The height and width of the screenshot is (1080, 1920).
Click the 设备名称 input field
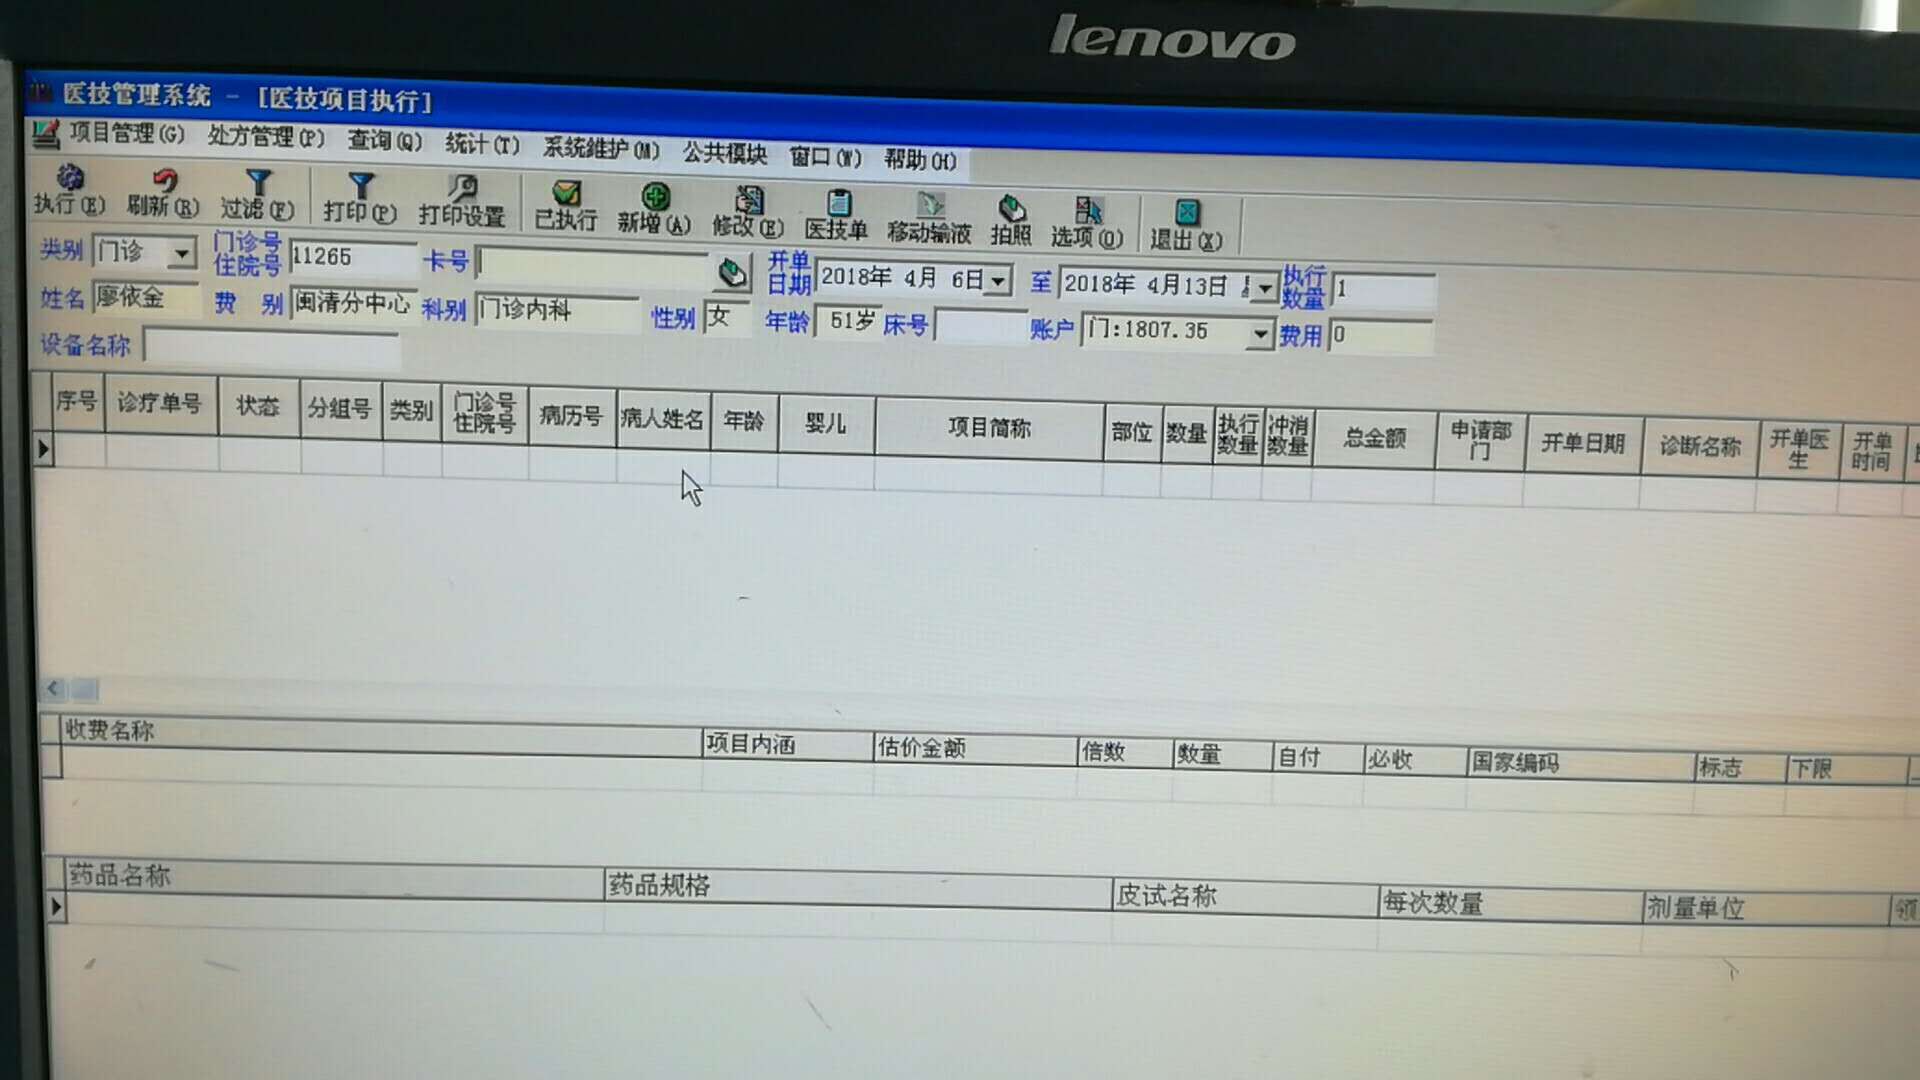pyautogui.click(x=272, y=348)
